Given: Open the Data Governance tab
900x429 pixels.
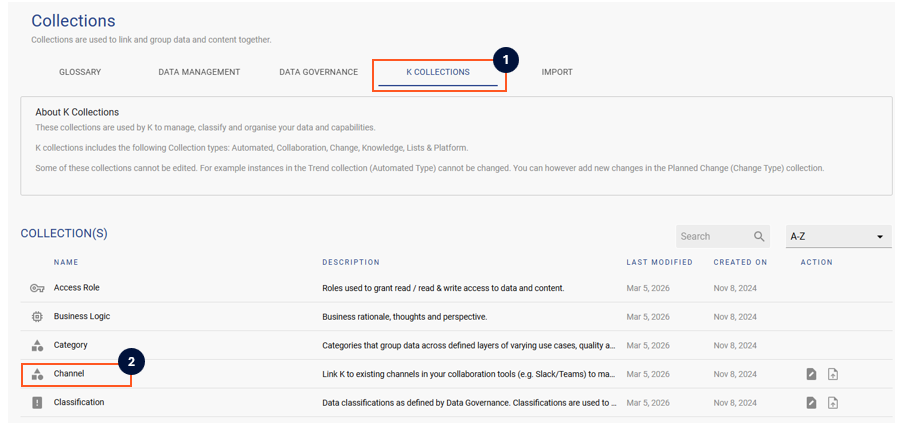Looking at the screenshot, I should click(318, 72).
